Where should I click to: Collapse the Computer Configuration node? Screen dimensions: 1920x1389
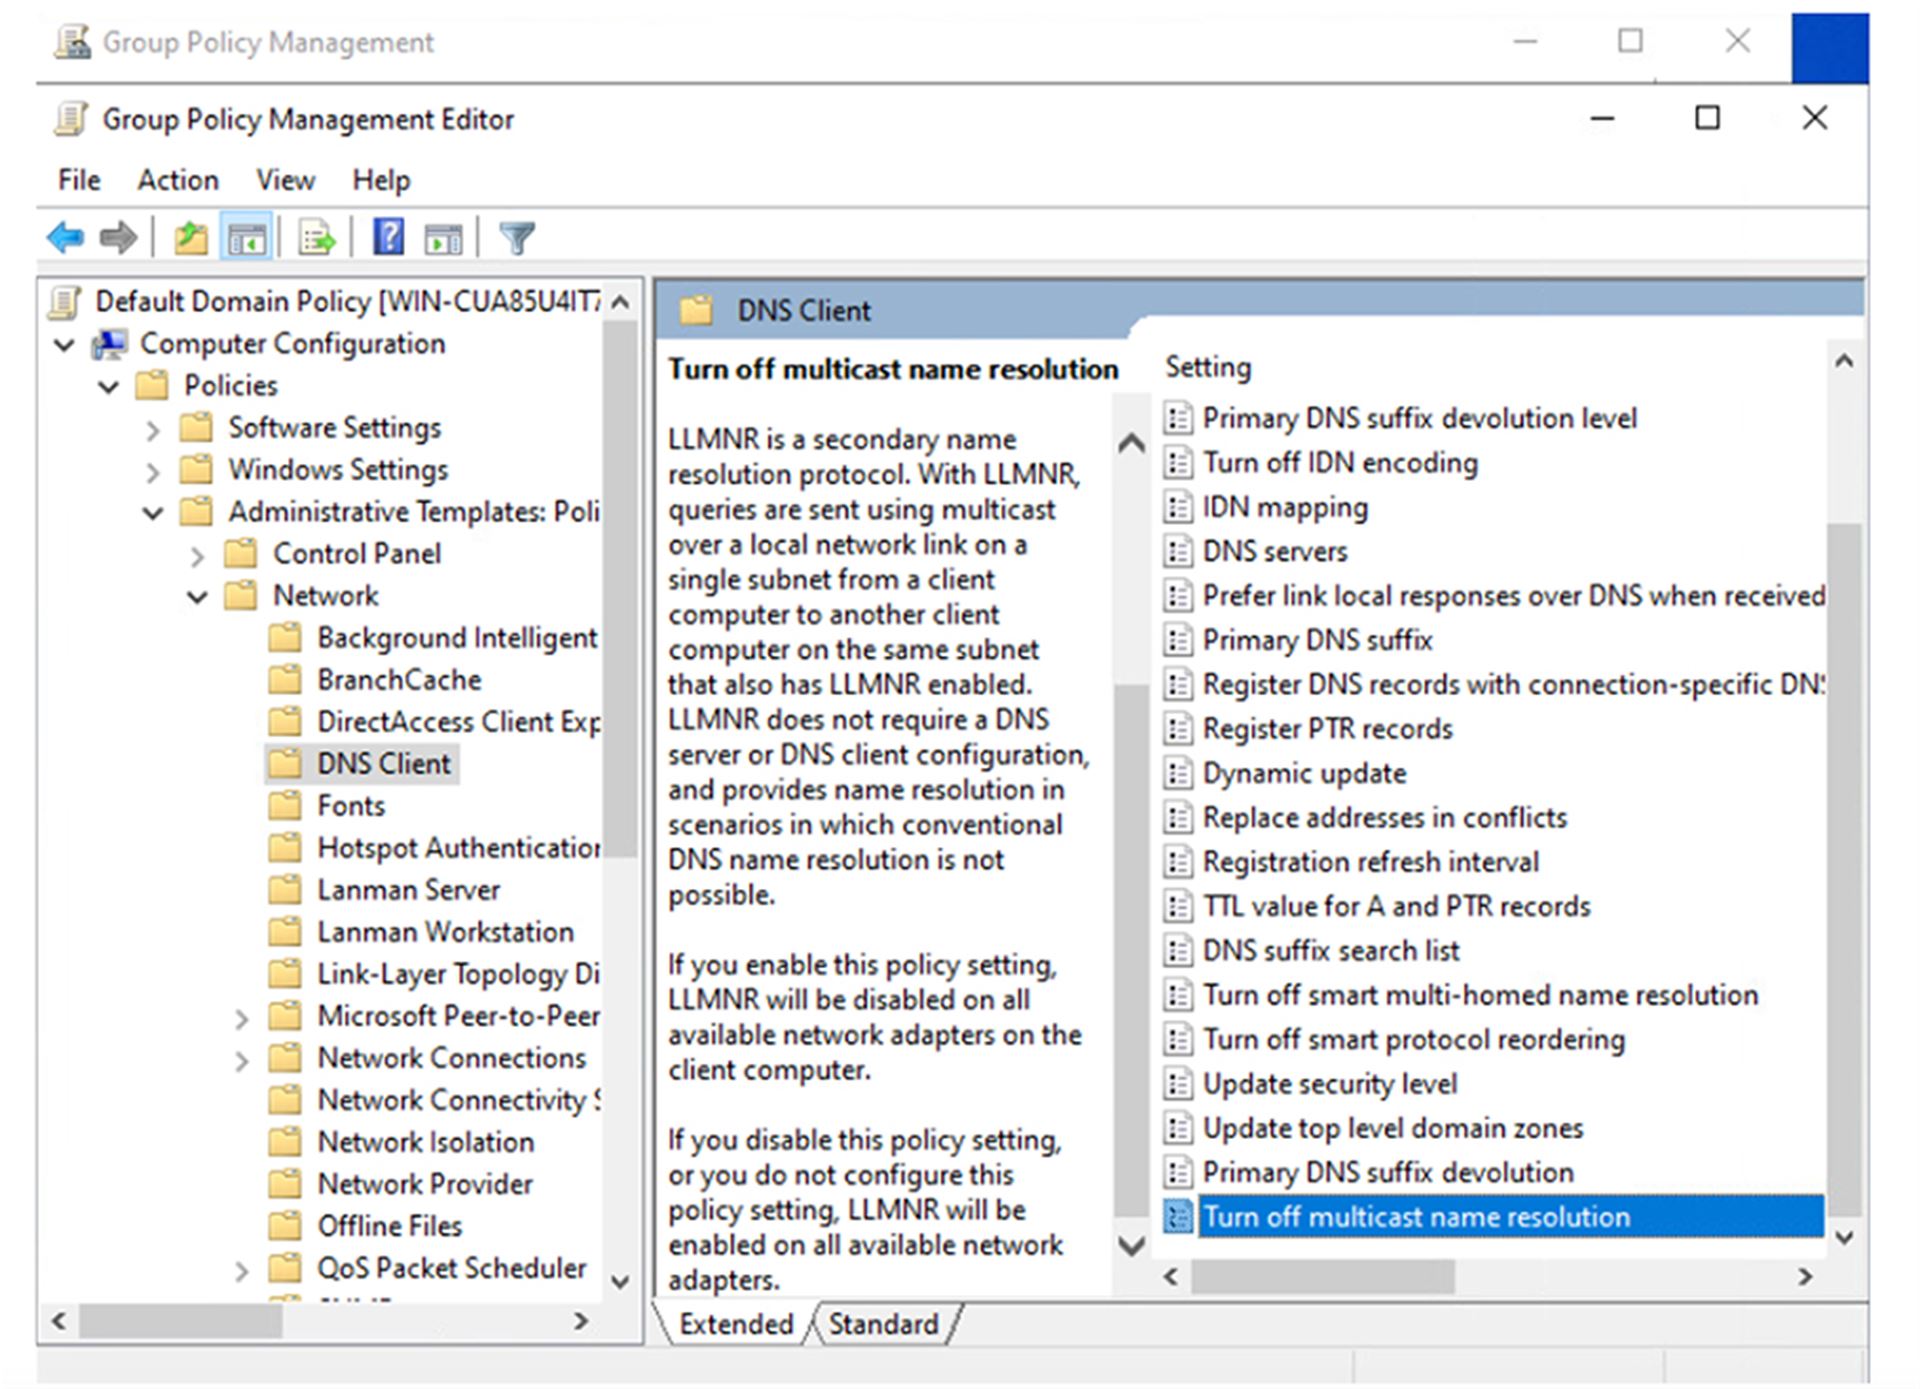tap(64, 345)
